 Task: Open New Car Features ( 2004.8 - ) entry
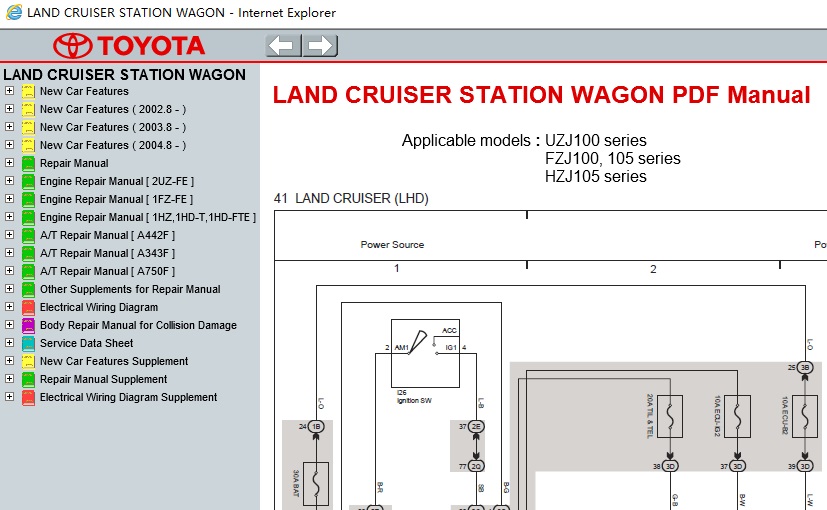(x=113, y=145)
